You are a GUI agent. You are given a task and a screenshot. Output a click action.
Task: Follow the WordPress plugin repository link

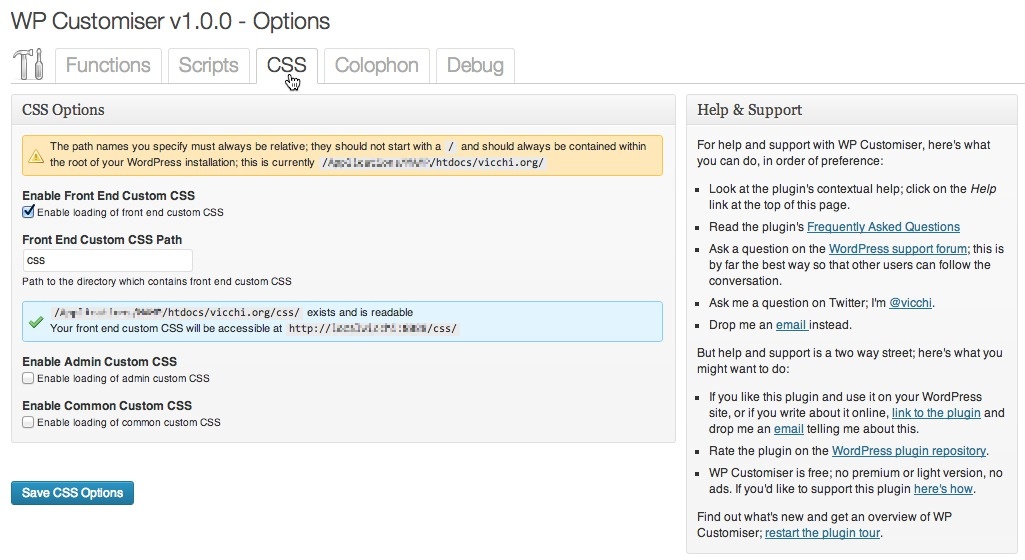[x=909, y=451]
